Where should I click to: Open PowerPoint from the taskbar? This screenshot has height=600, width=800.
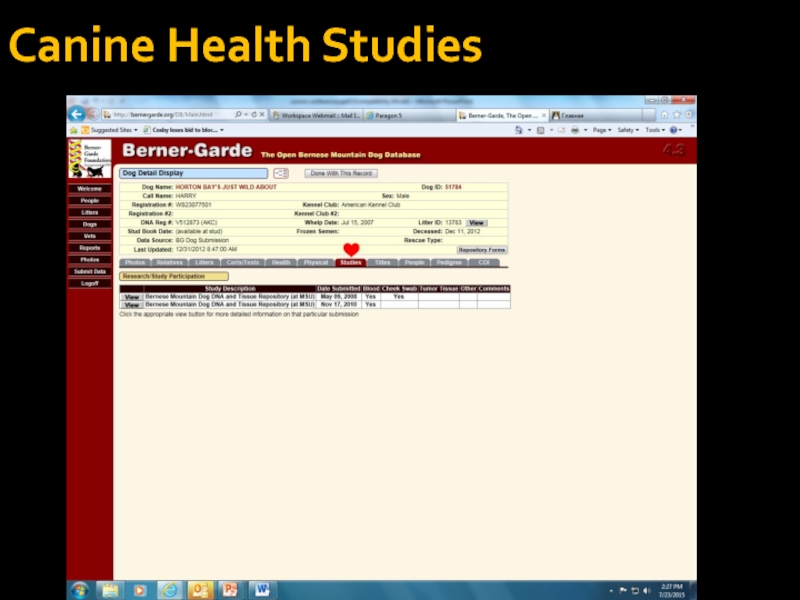click(x=230, y=590)
